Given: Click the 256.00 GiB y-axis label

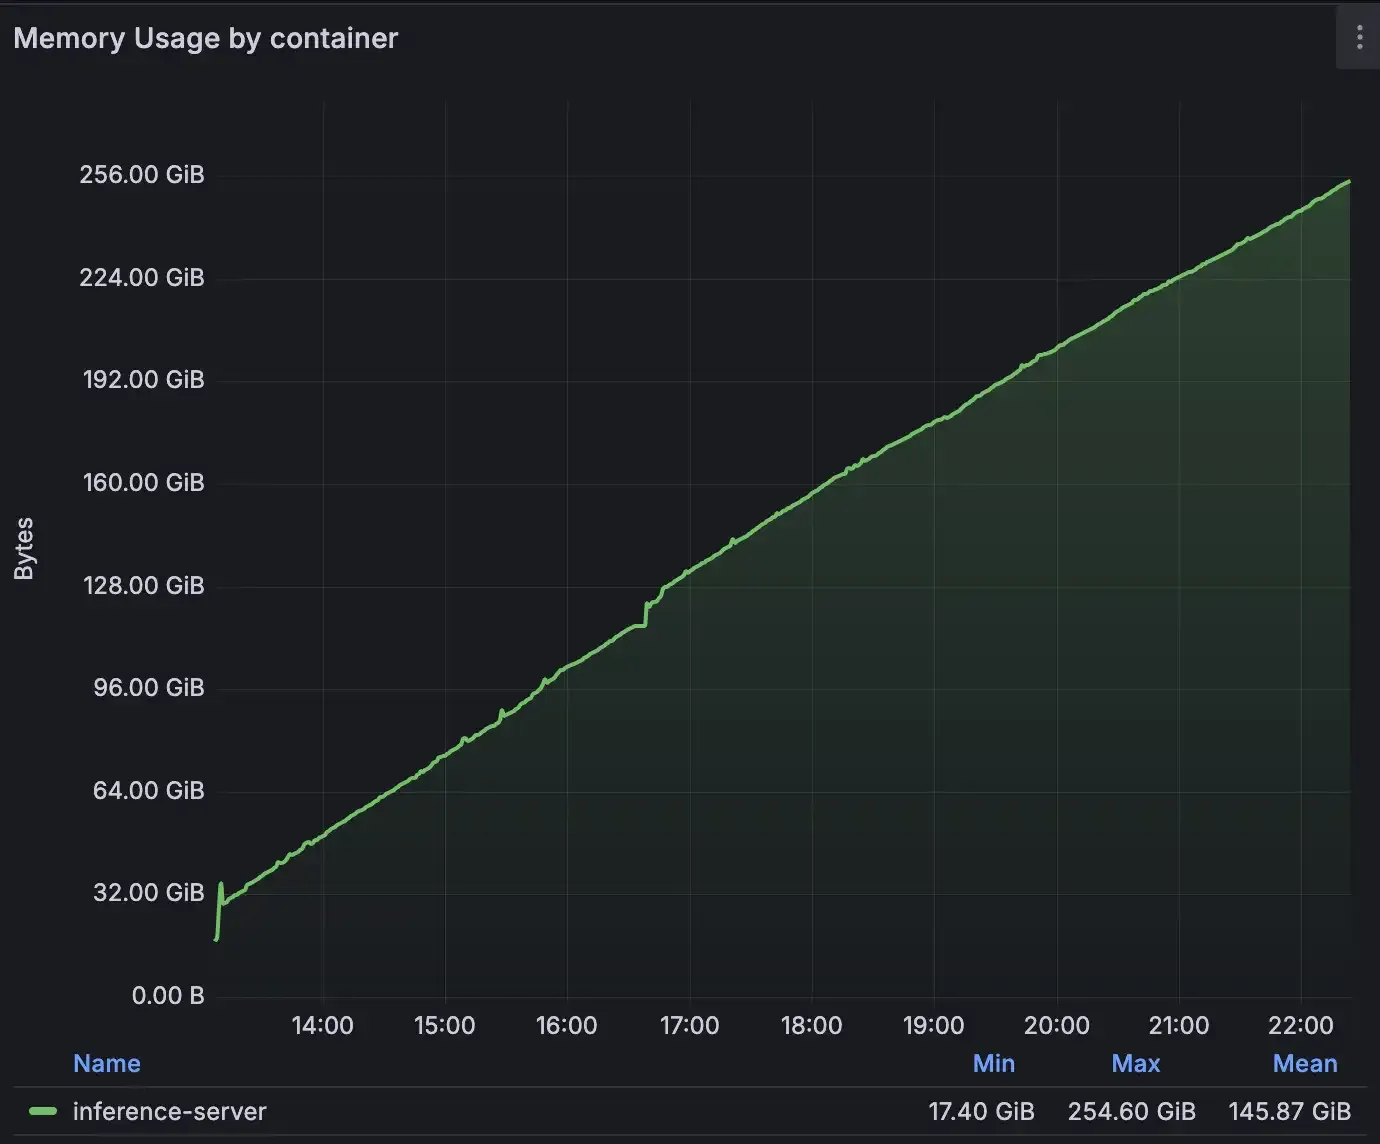Looking at the screenshot, I should 142,174.
